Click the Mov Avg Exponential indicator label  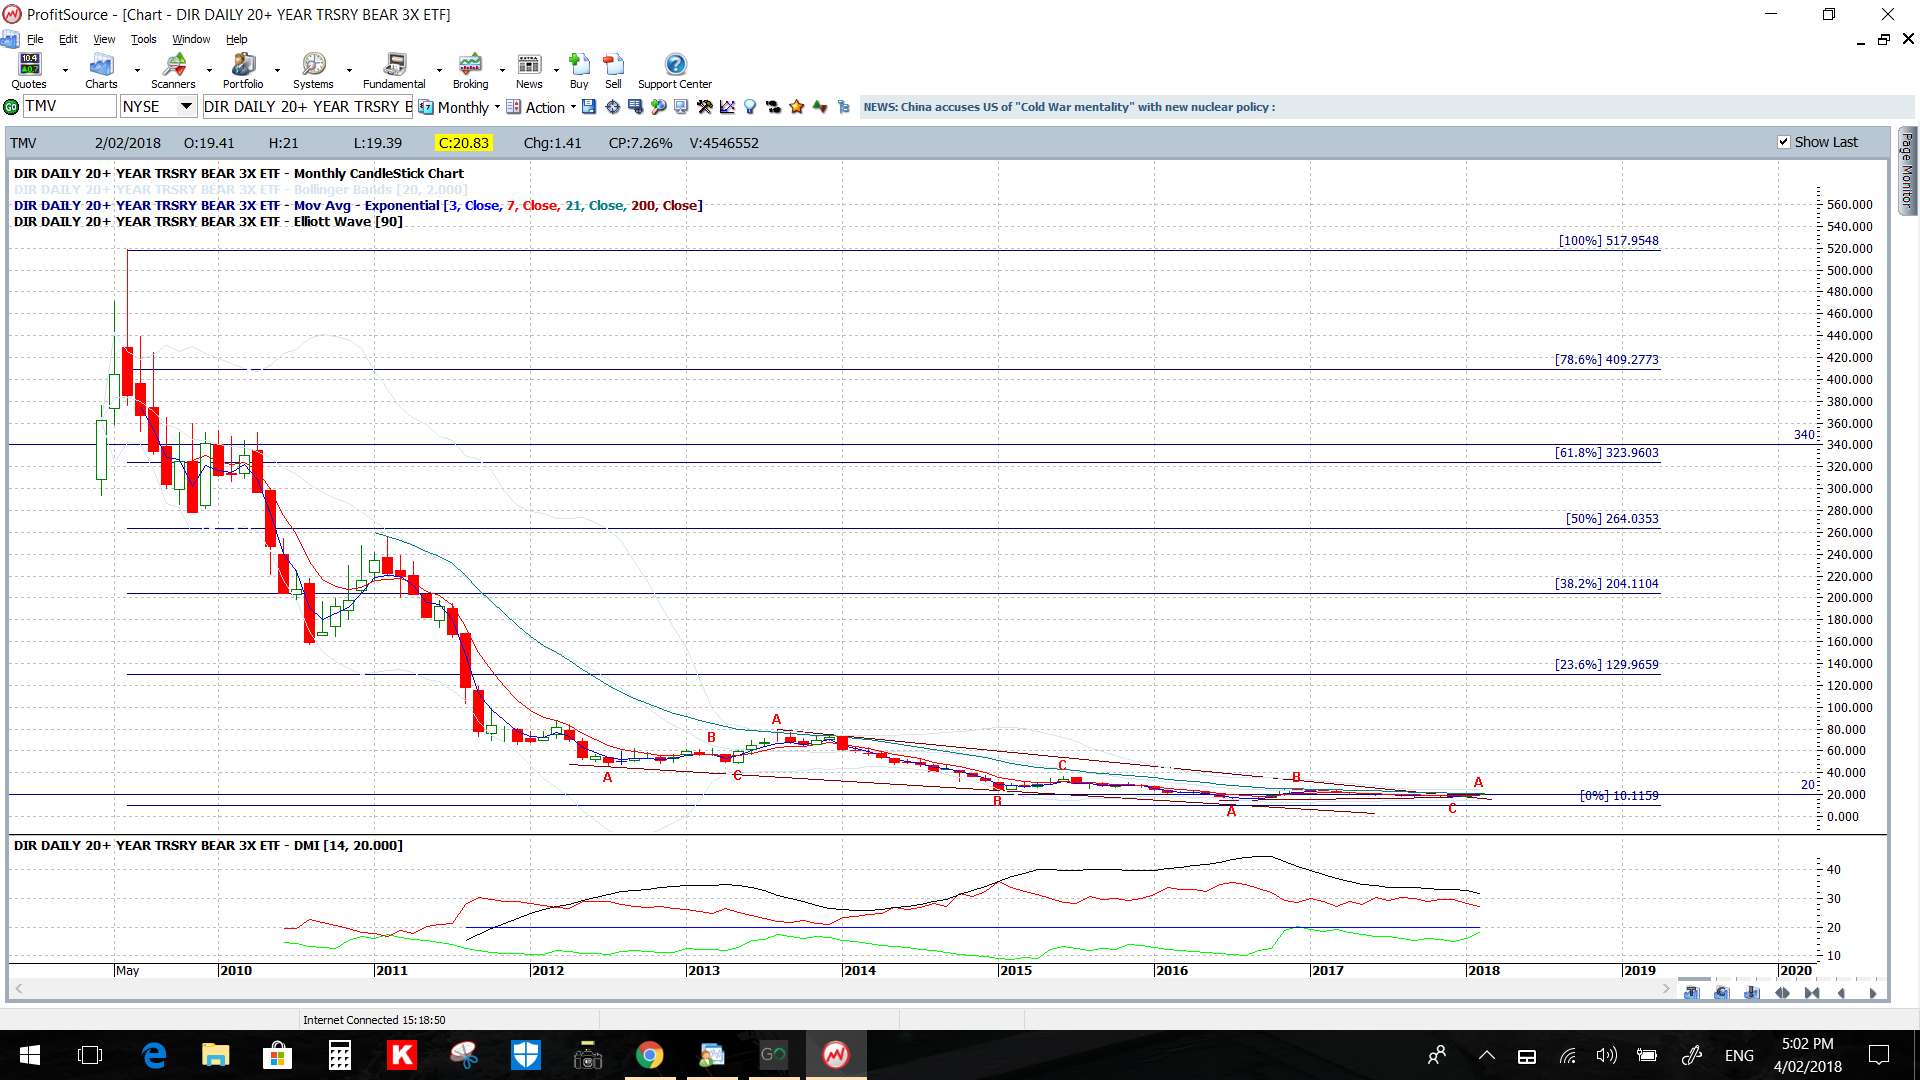tap(358, 206)
